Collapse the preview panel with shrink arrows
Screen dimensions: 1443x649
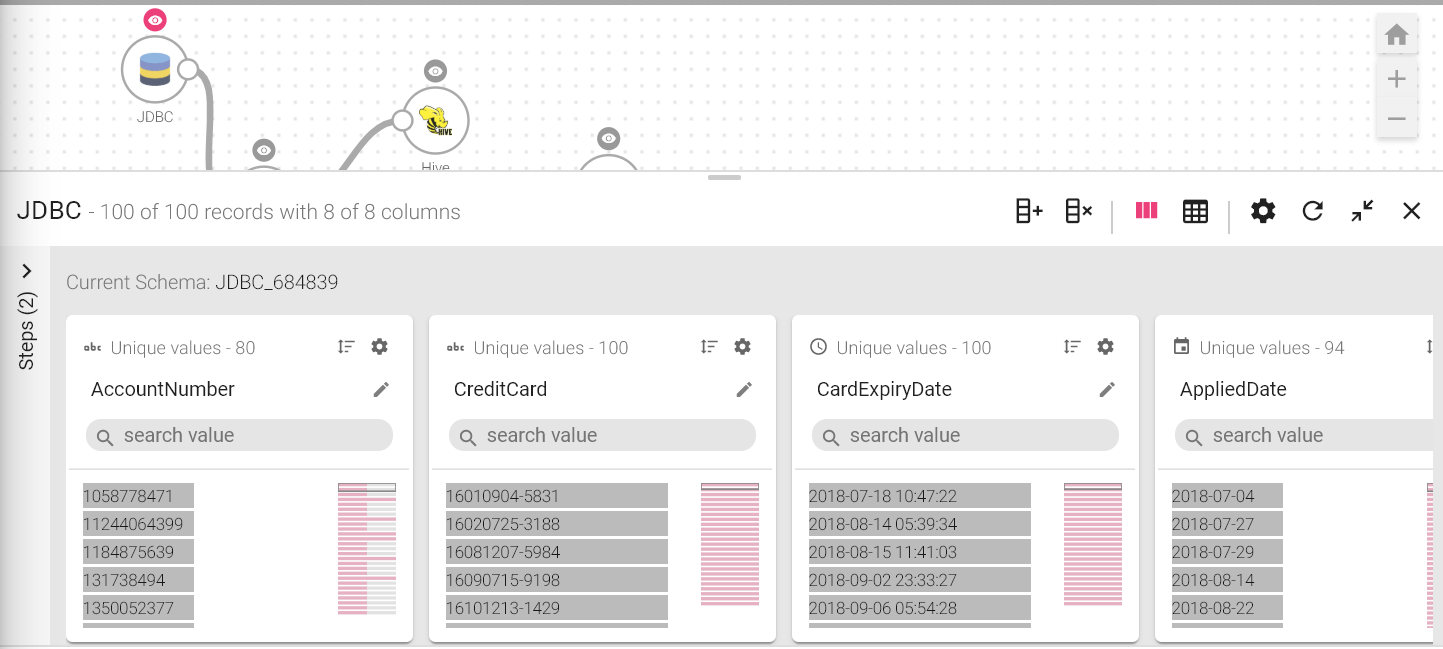[x=1361, y=211]
